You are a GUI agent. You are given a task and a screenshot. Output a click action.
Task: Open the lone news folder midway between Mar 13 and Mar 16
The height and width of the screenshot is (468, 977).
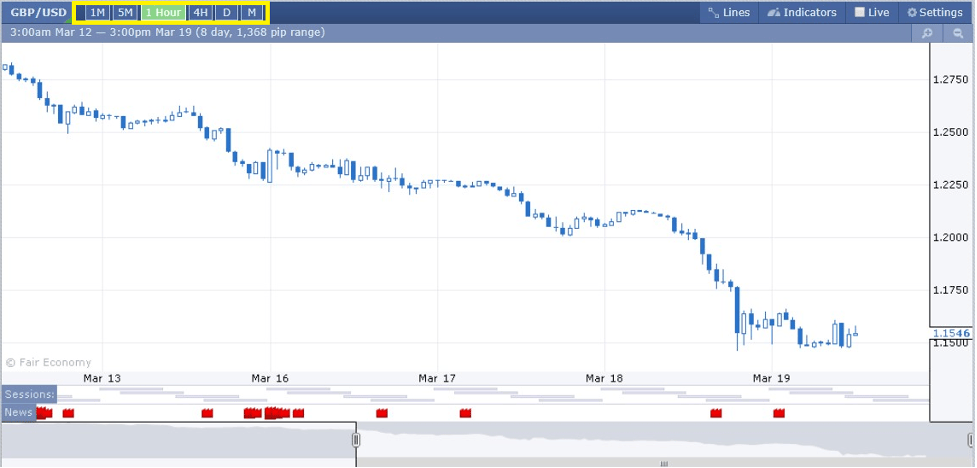(x=207, y=413)
